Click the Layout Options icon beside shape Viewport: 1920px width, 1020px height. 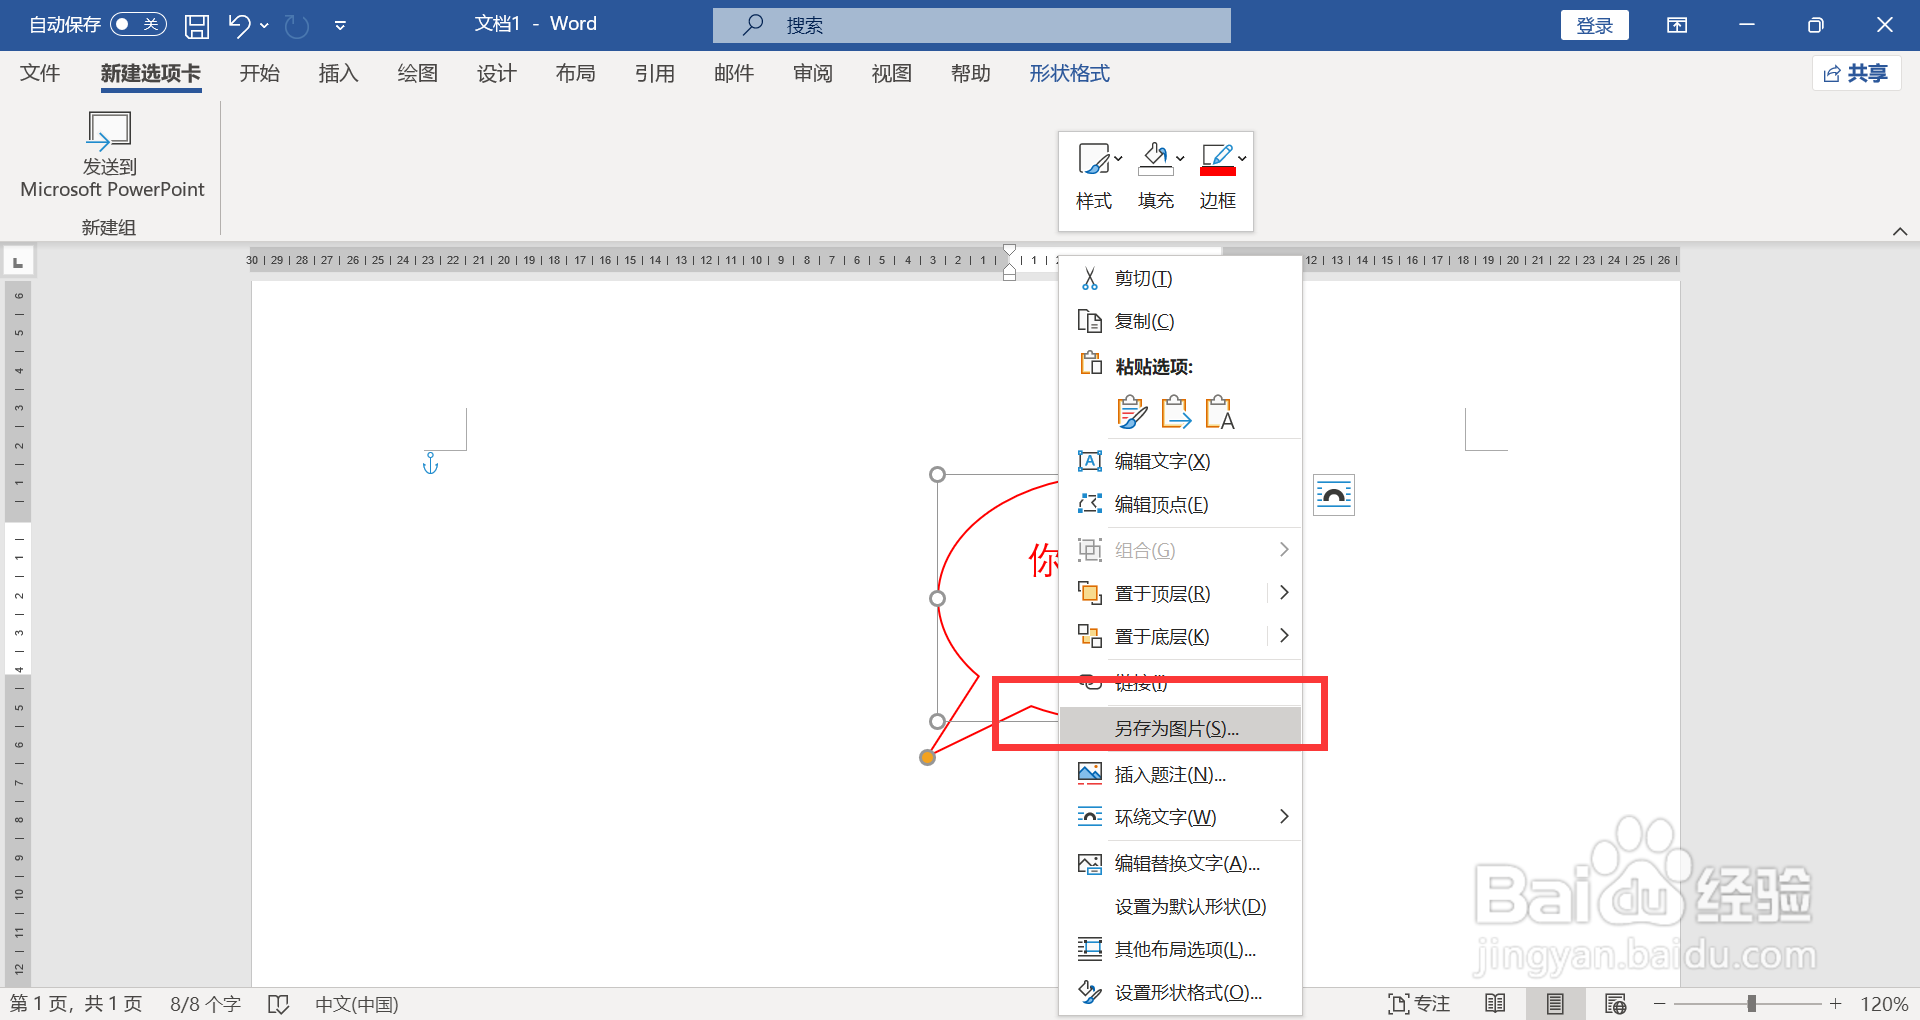tap(1334, 495)
